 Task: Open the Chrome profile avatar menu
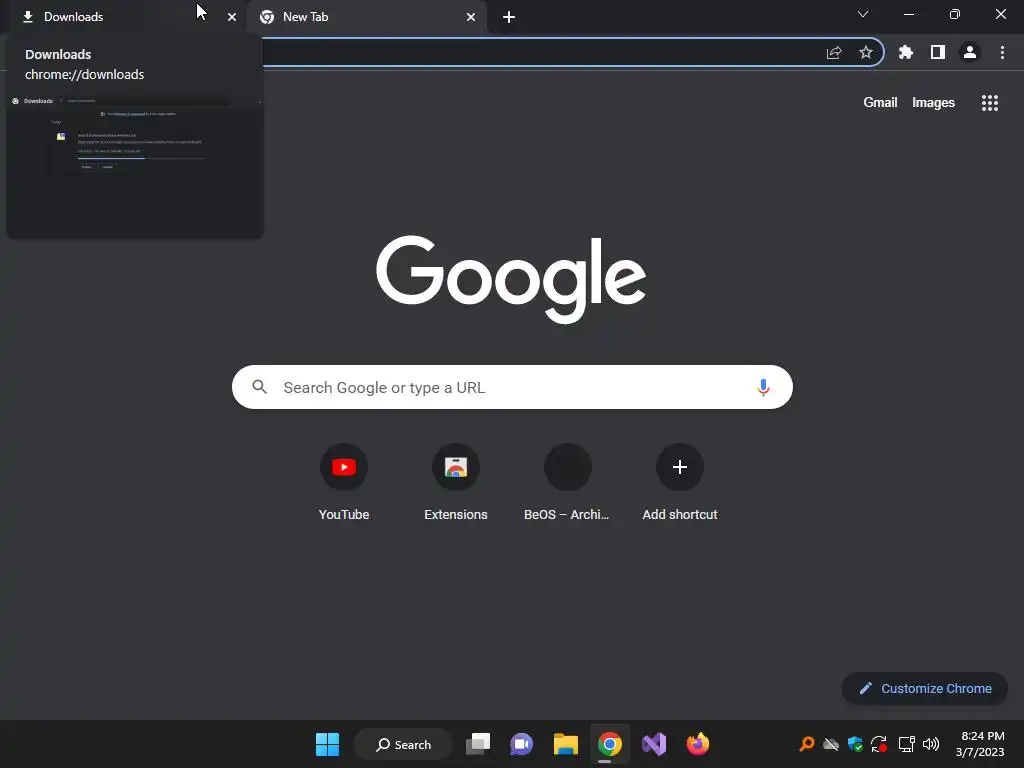tap(970, 53)
